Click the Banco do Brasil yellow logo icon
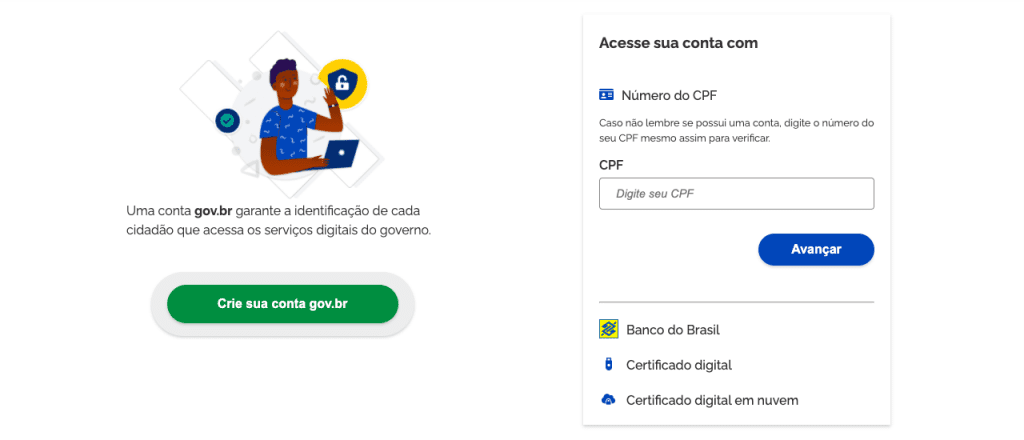Screen dimensions: 1024x440 tap(608, 329)
